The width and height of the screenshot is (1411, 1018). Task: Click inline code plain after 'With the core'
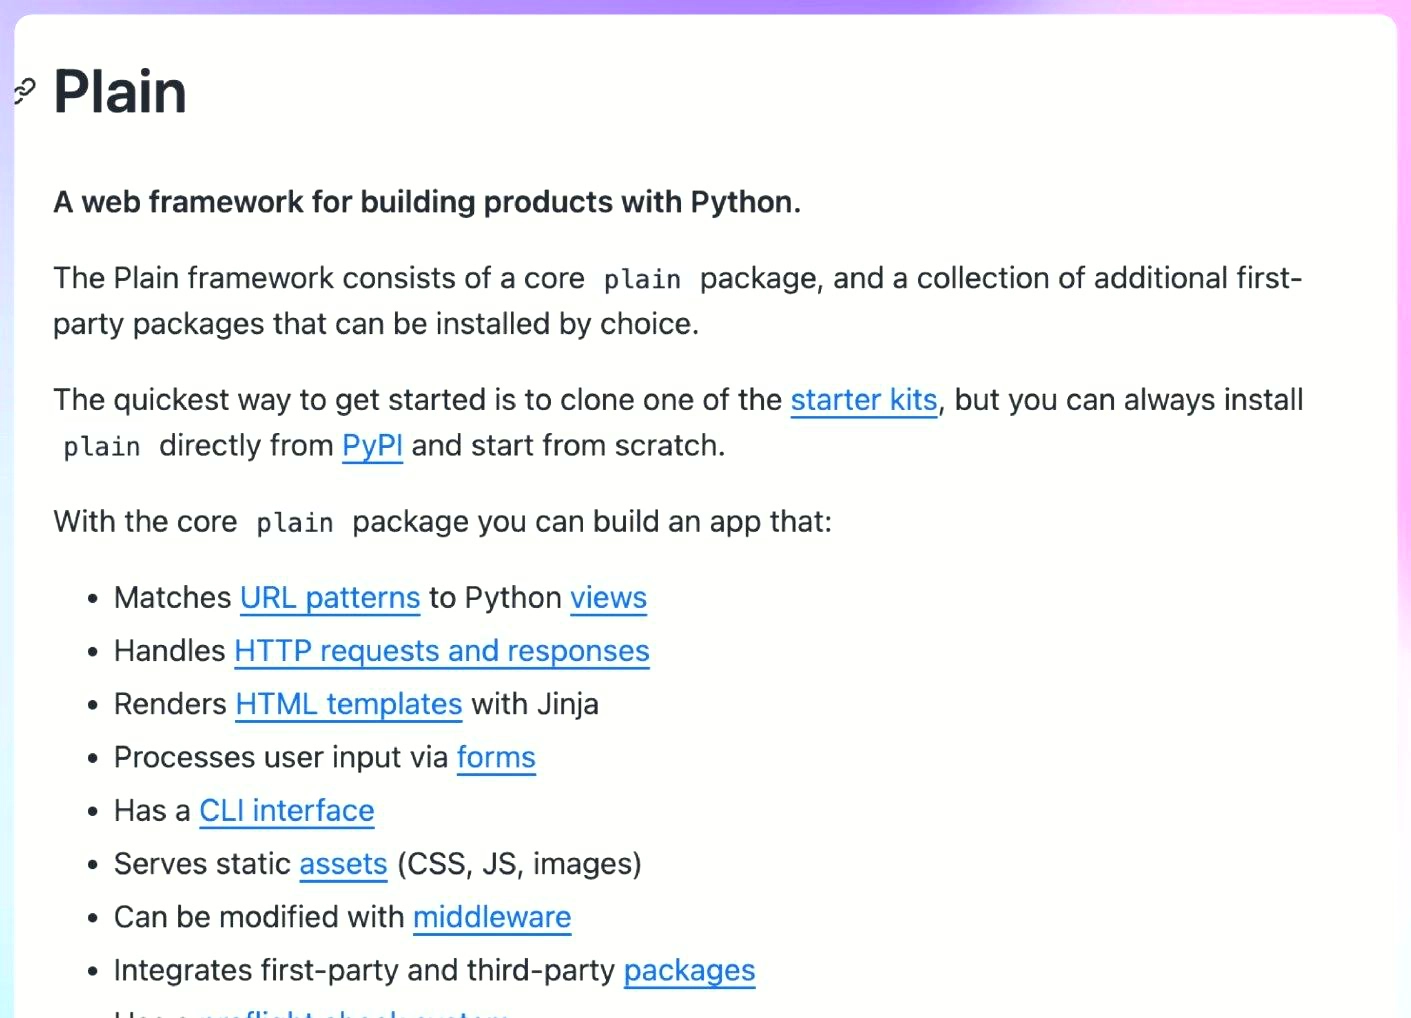point(294,523)
